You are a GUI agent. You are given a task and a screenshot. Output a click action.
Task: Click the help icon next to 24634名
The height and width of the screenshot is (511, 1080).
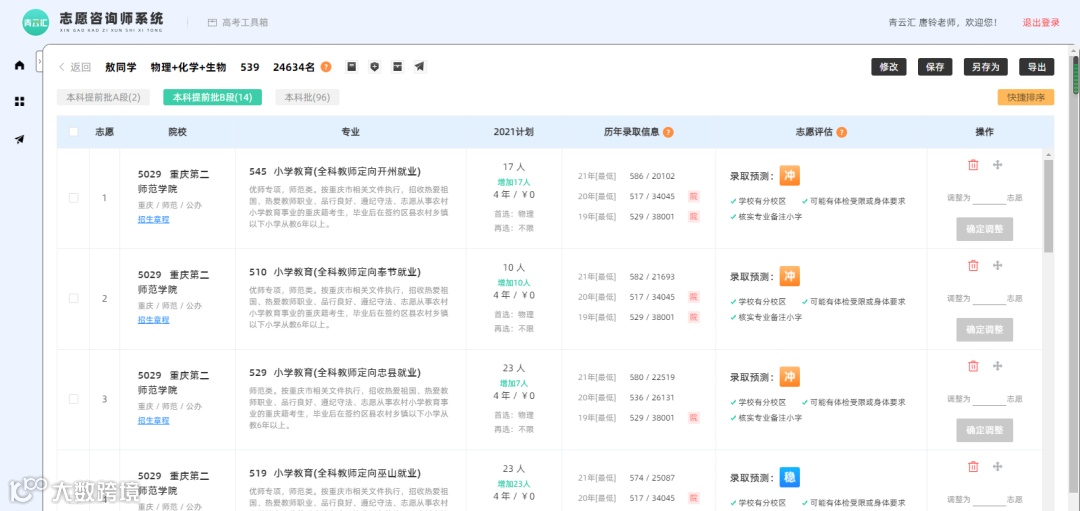pos(326,67)
